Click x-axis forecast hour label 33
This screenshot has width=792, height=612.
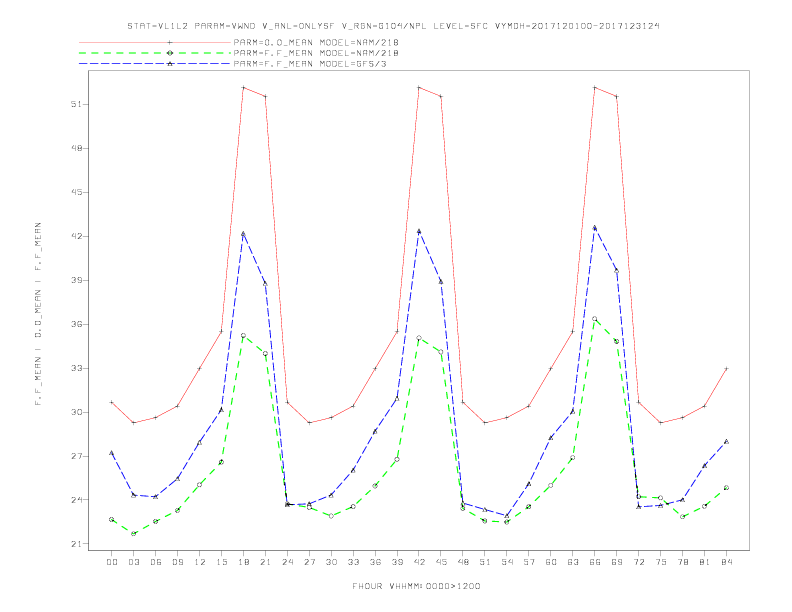(353, 562)
